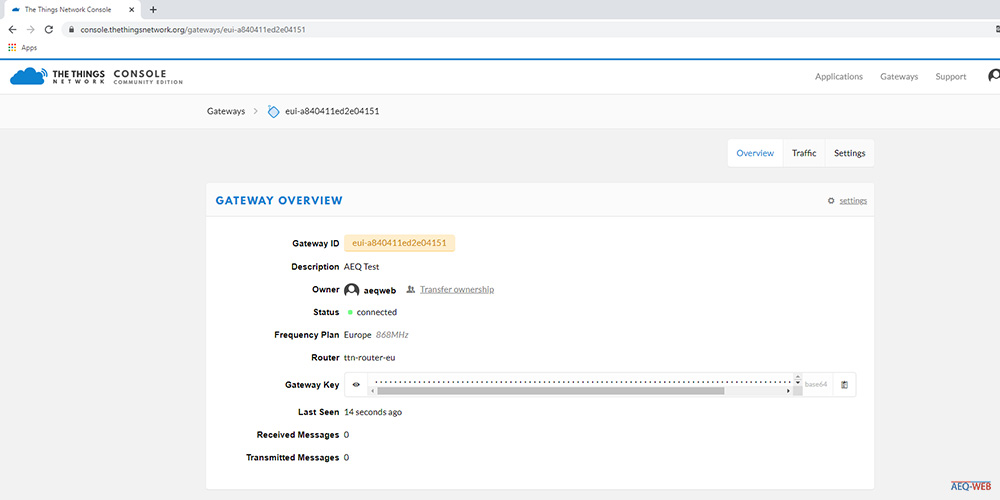Click Last Seen value 14 seconds ago
Viewport: 1000px width, 500px height.
click(x=373, y=412)
